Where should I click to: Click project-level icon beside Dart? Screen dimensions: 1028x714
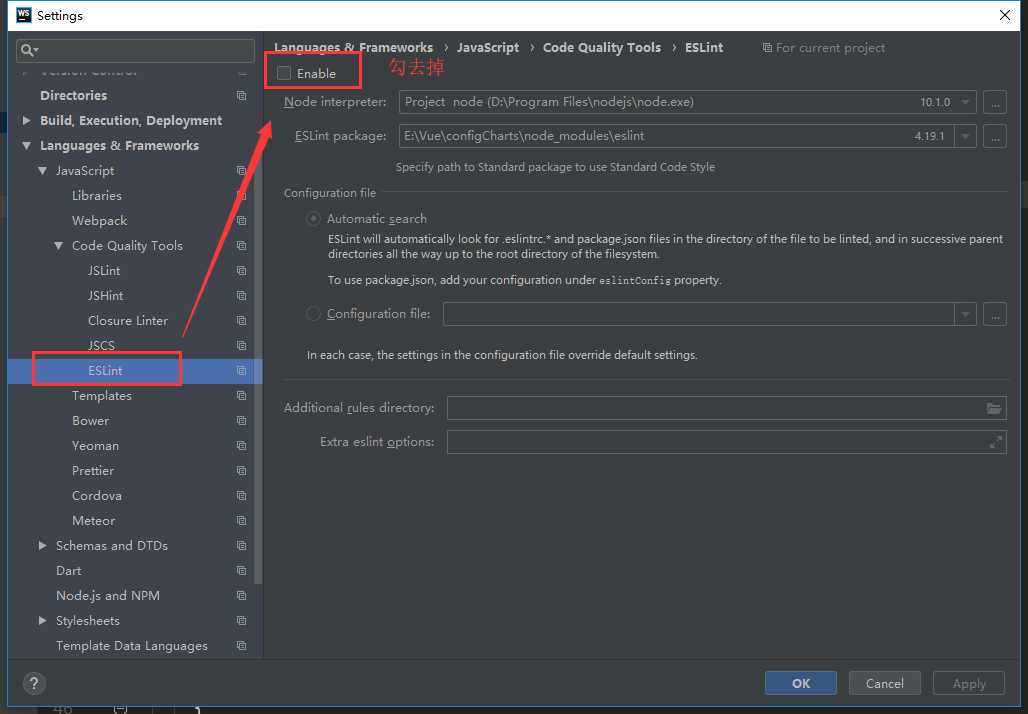click(241, 570)
